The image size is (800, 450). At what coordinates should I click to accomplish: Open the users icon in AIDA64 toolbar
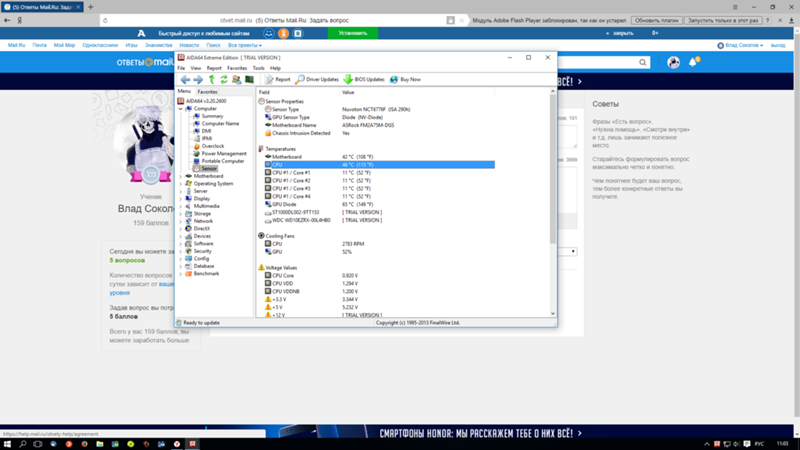click(236, 80)
